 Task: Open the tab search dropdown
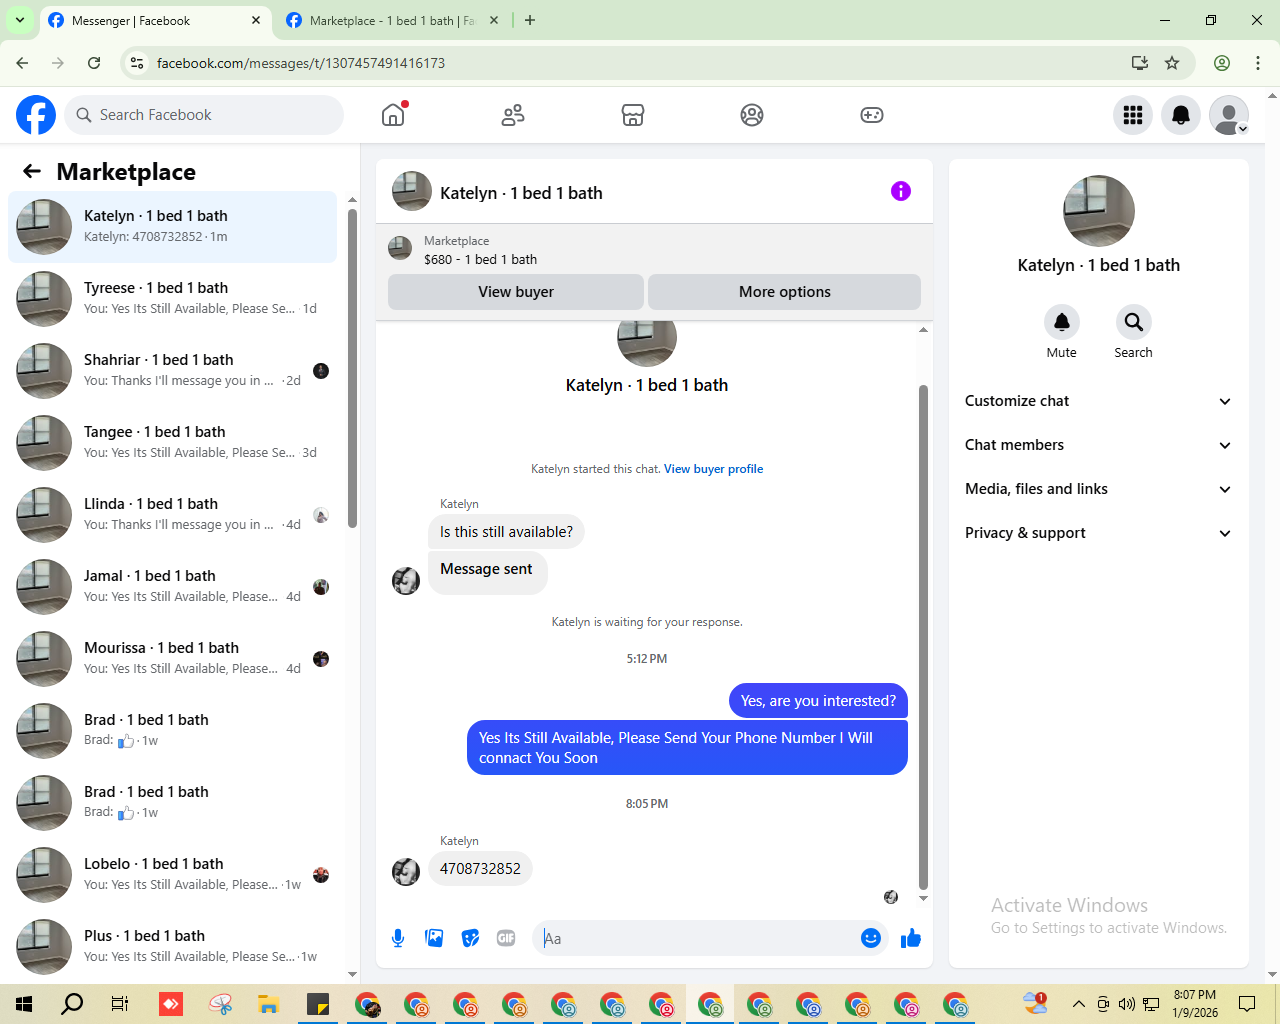coord(19,20)
